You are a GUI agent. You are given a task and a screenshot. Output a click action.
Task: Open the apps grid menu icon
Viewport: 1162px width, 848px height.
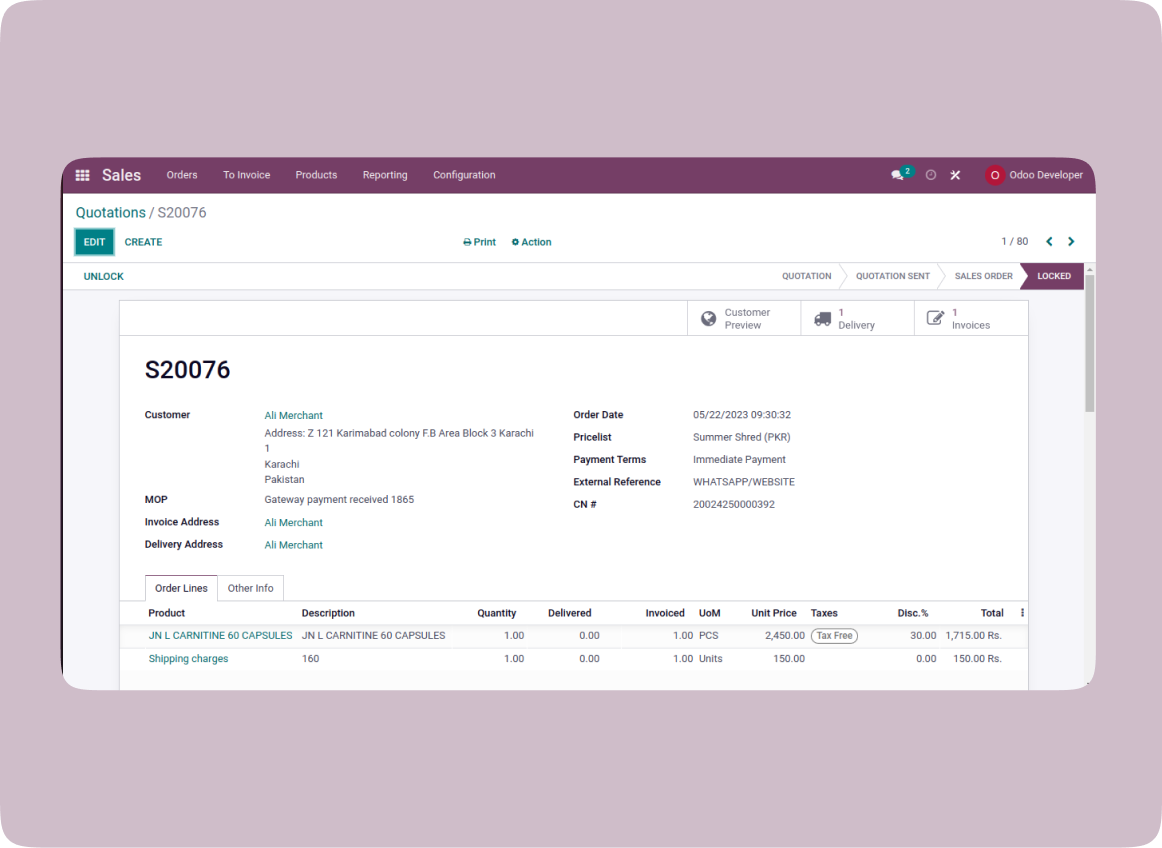(83, 175)
